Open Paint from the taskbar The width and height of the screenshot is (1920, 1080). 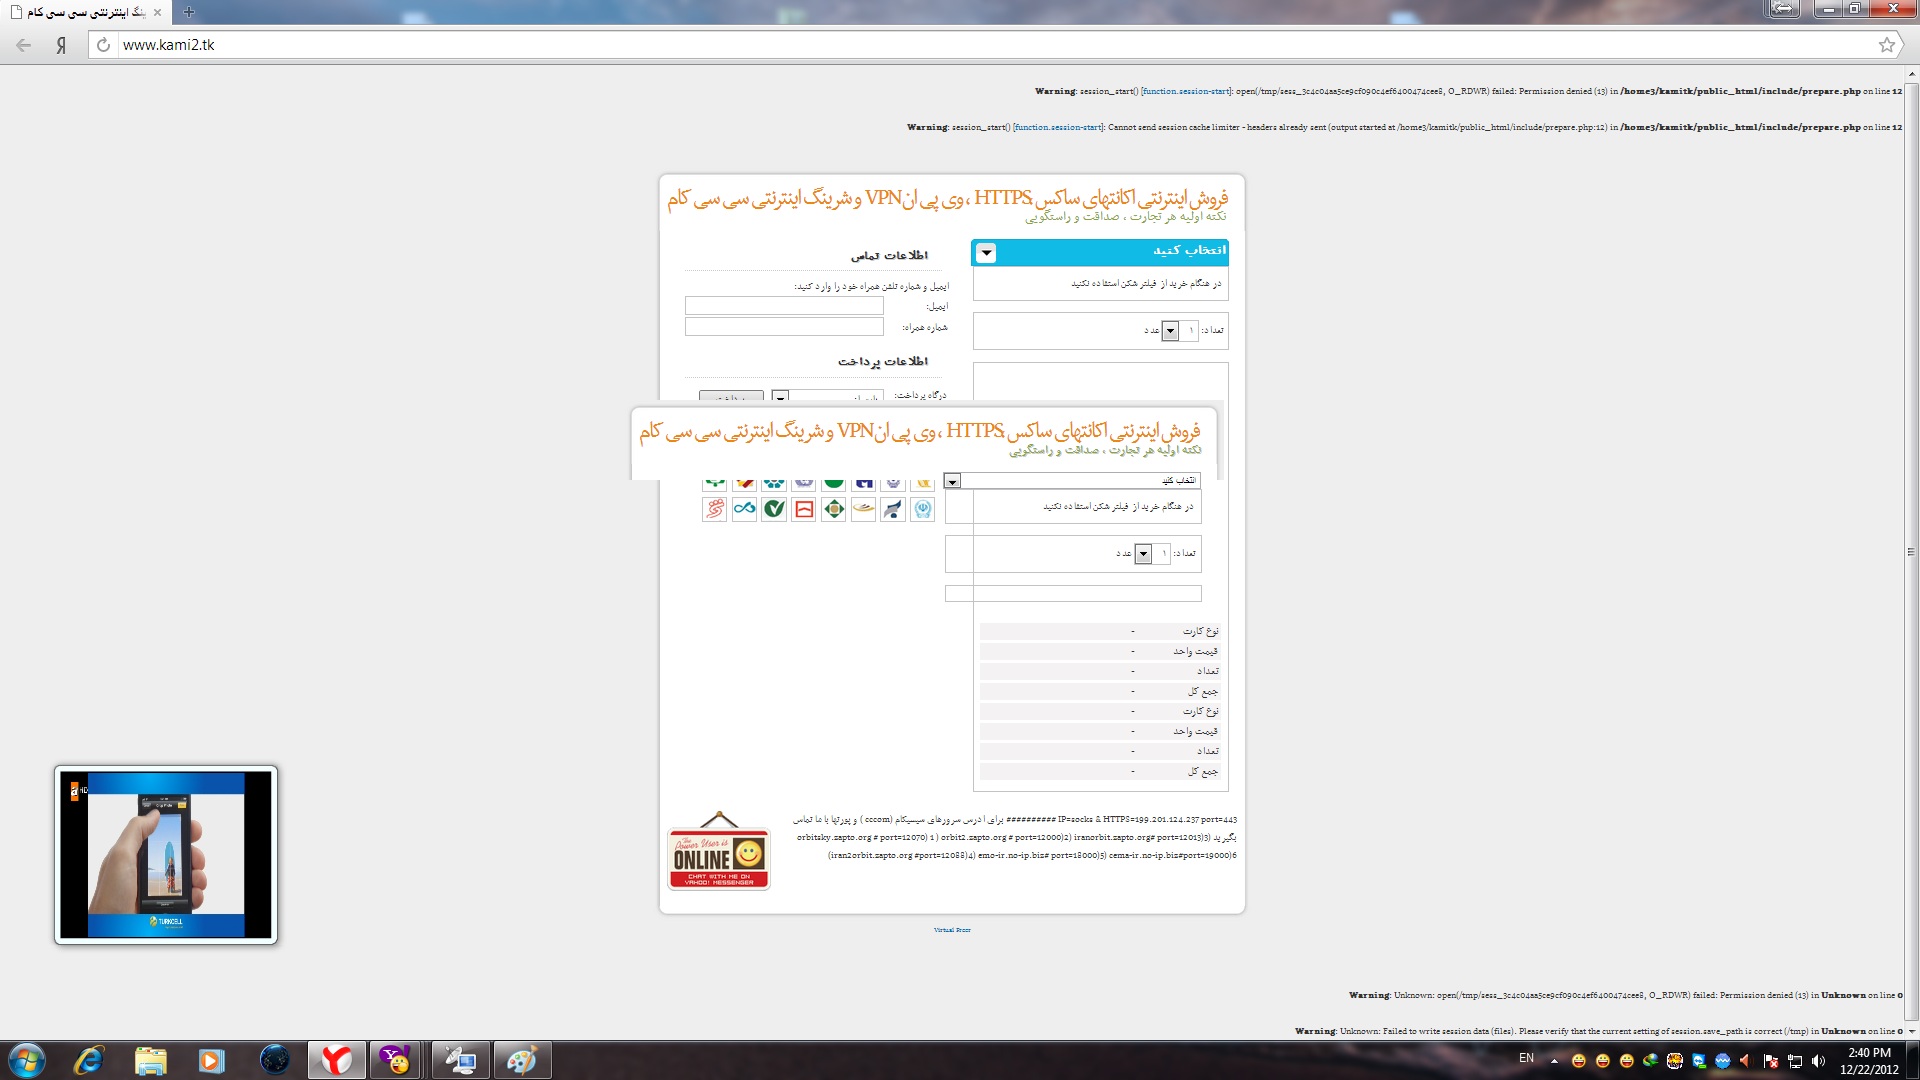point(522,1060)
